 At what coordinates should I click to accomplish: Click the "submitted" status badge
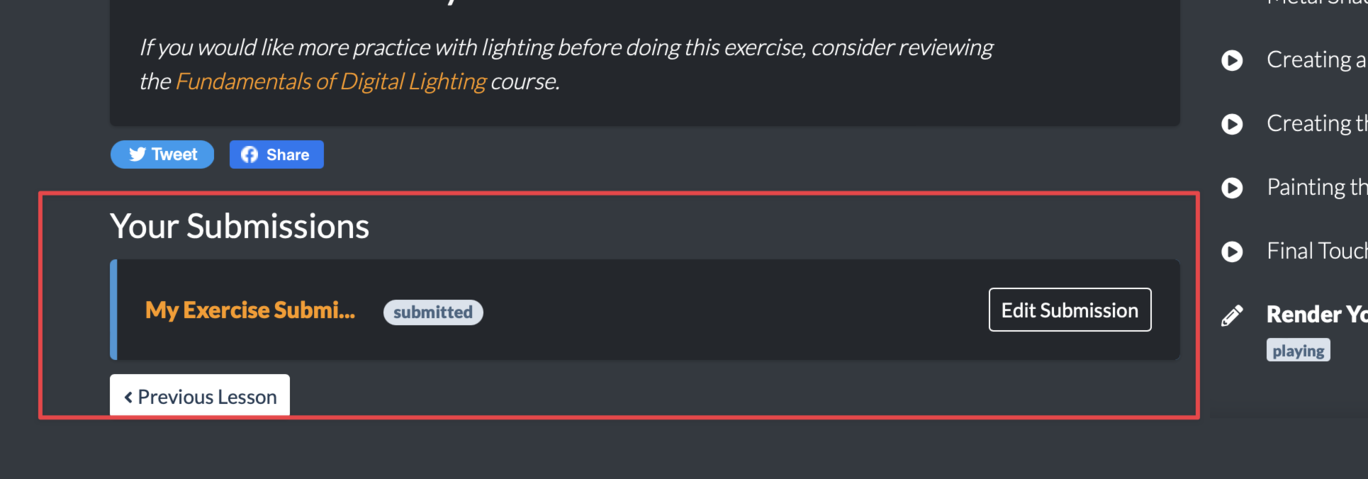[433, 312]
